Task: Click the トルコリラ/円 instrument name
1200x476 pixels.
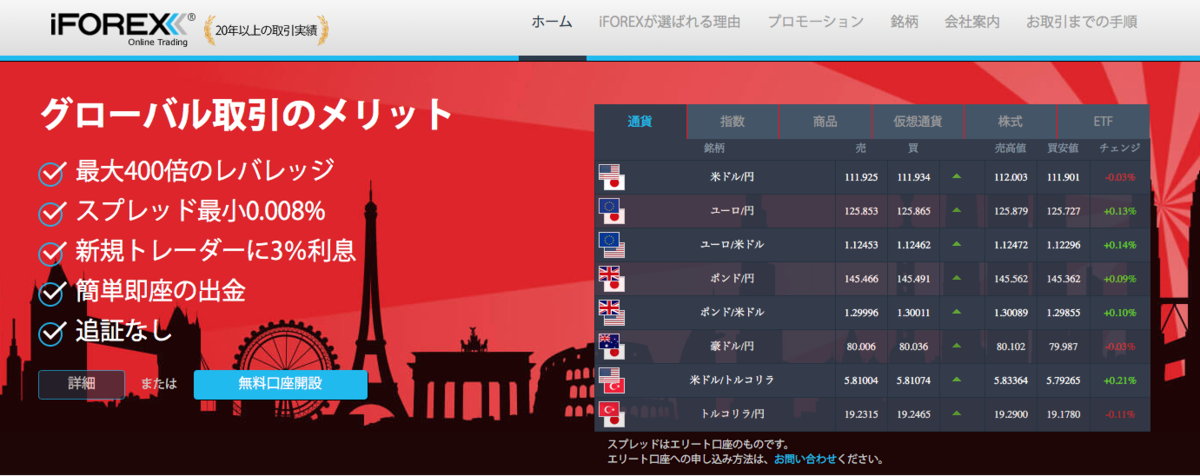Action: (730, 414)
